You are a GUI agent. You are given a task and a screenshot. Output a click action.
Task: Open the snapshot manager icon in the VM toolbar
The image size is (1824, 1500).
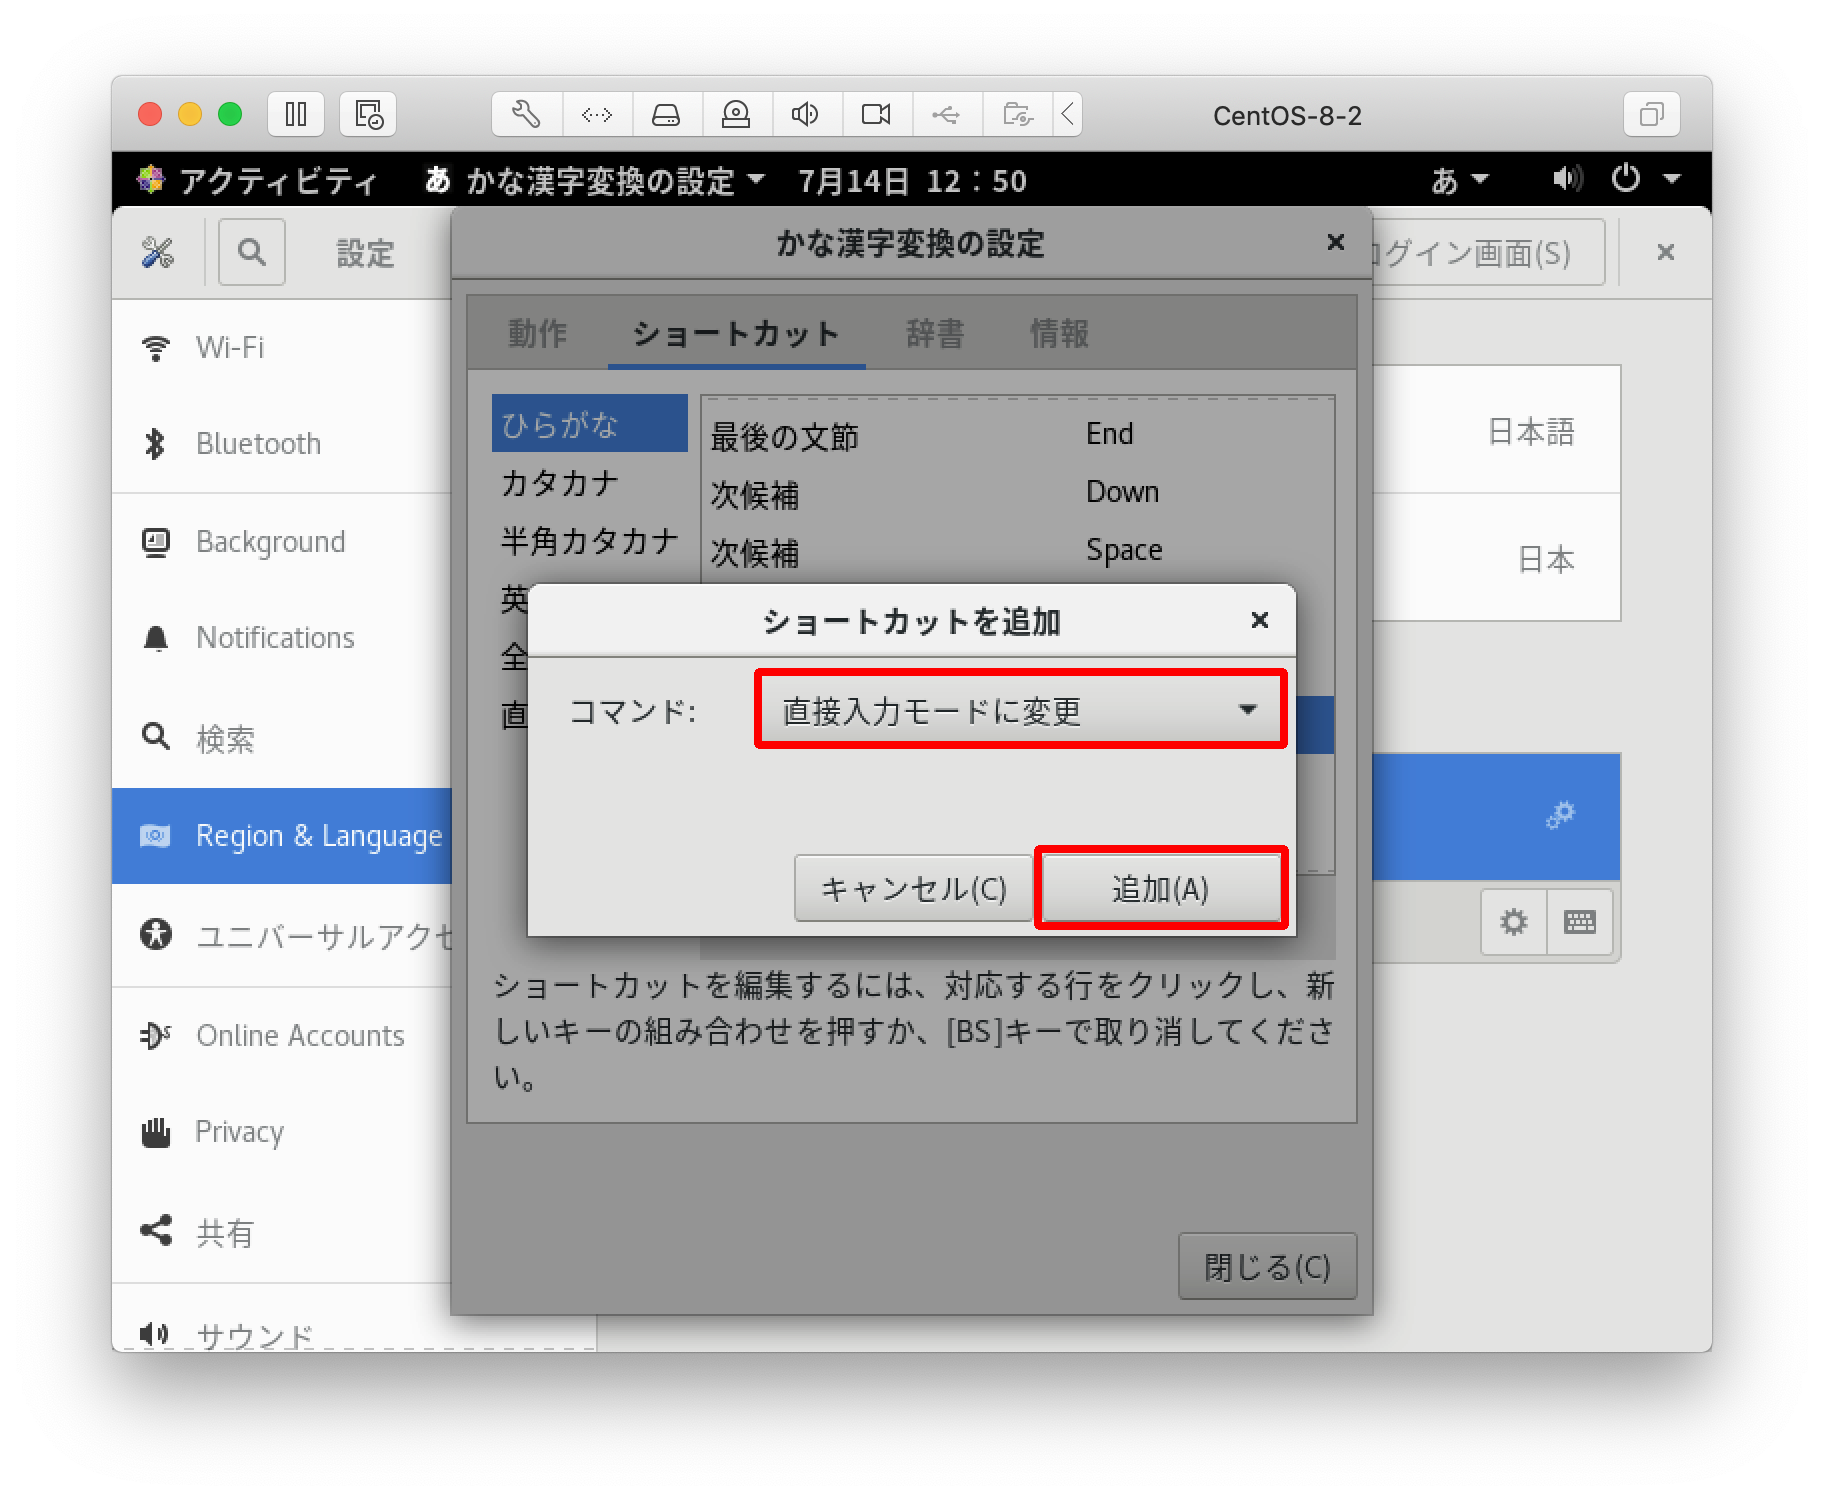tap(368, 114)
